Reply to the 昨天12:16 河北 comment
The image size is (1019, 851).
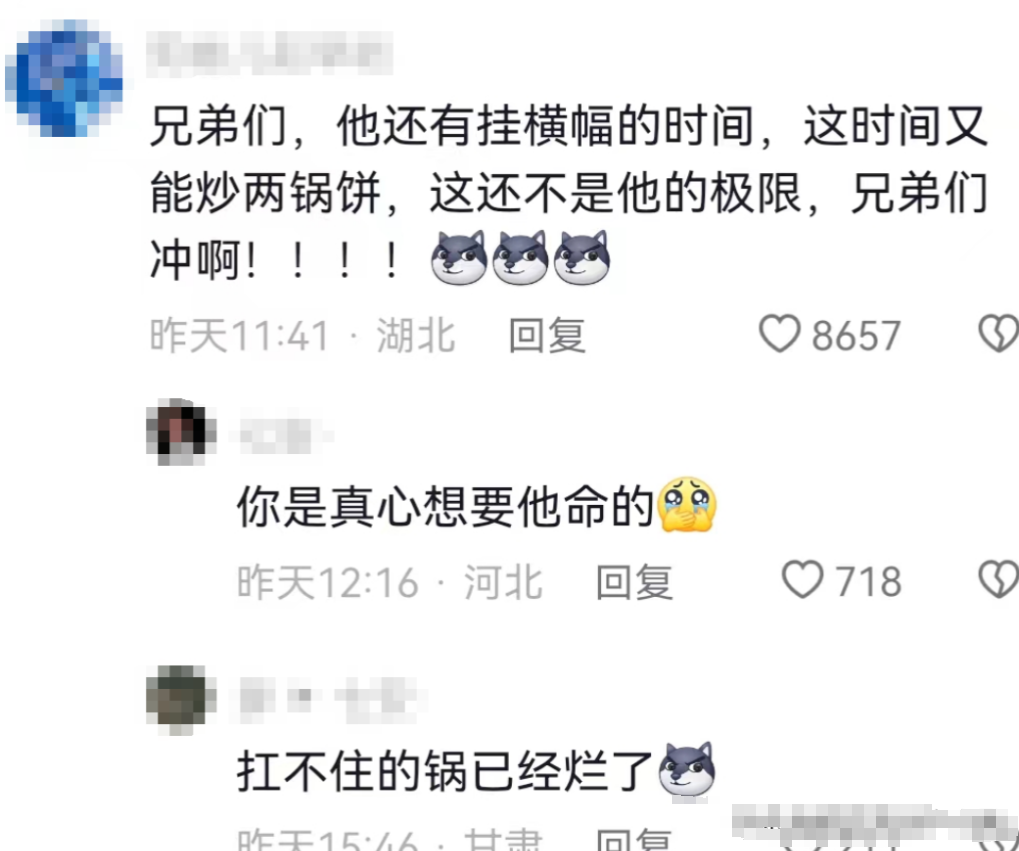[x=634, y=581]
